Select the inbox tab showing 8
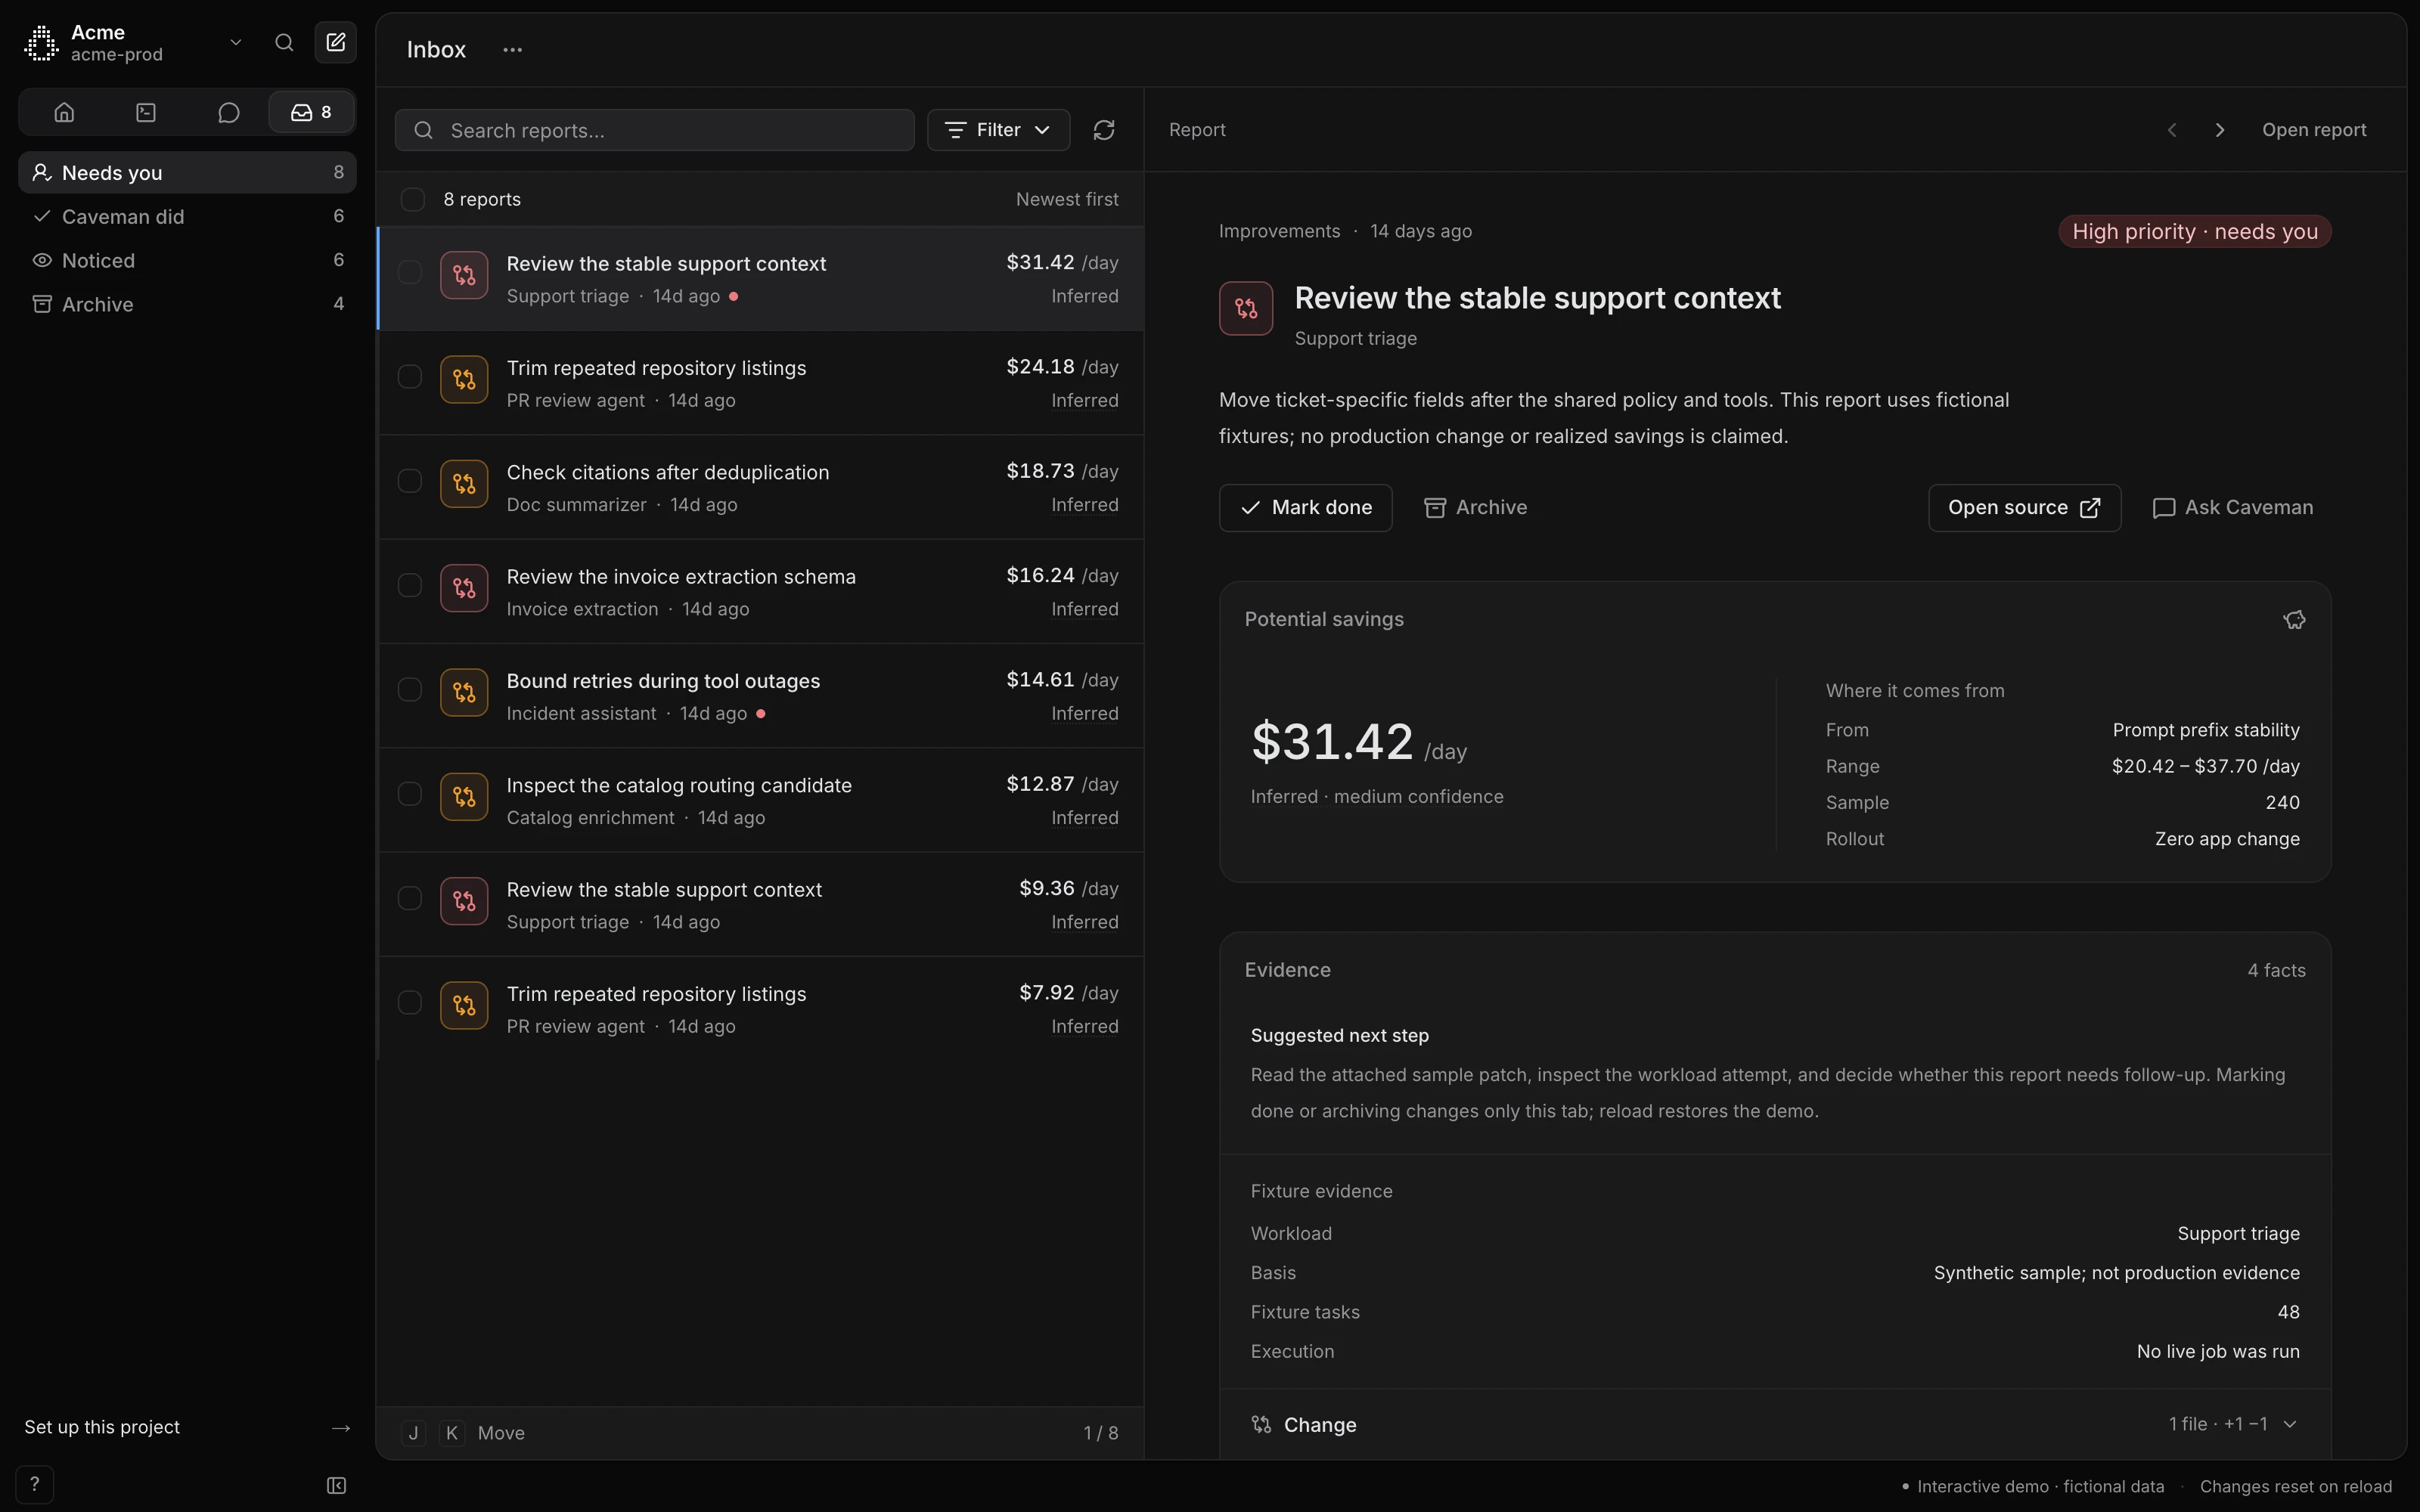 (x=311, y=112)
